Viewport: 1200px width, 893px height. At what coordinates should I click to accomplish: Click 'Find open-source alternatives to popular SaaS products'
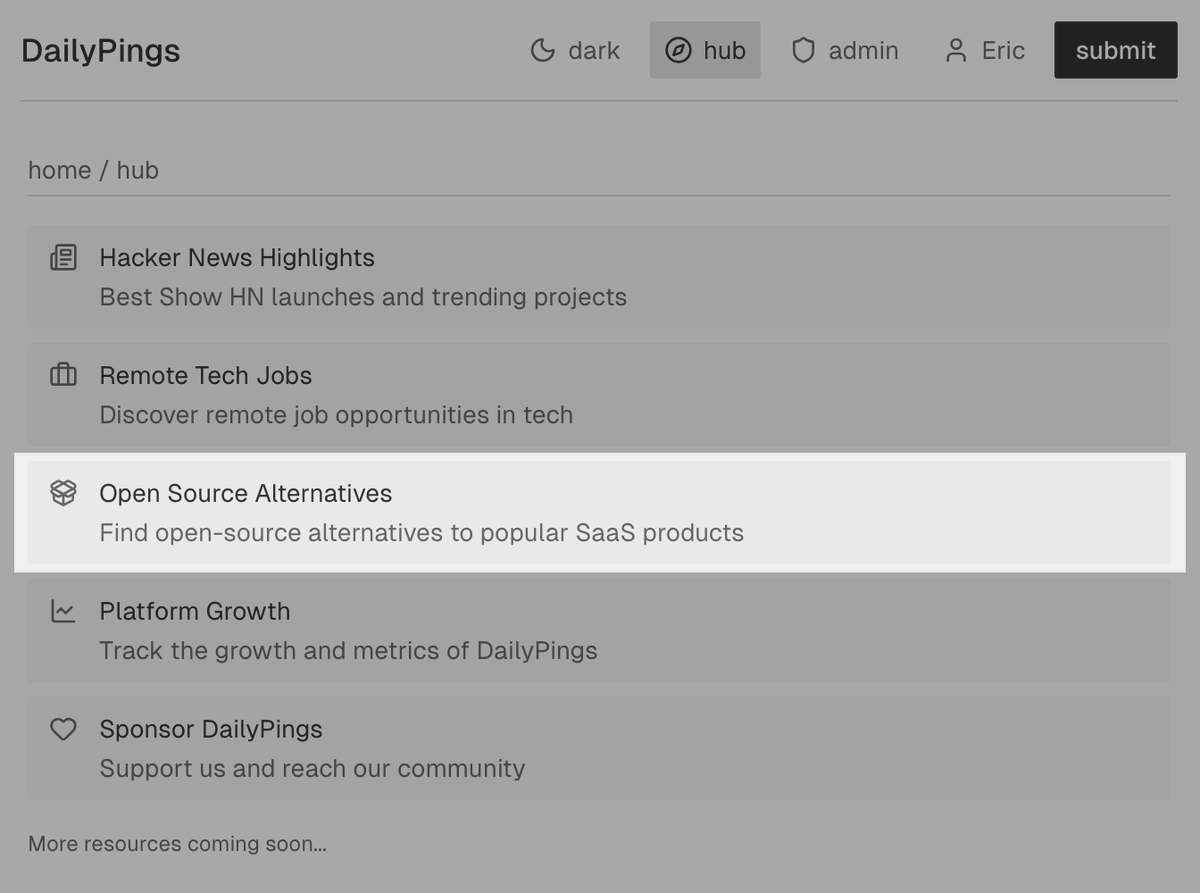pos(421,533)
